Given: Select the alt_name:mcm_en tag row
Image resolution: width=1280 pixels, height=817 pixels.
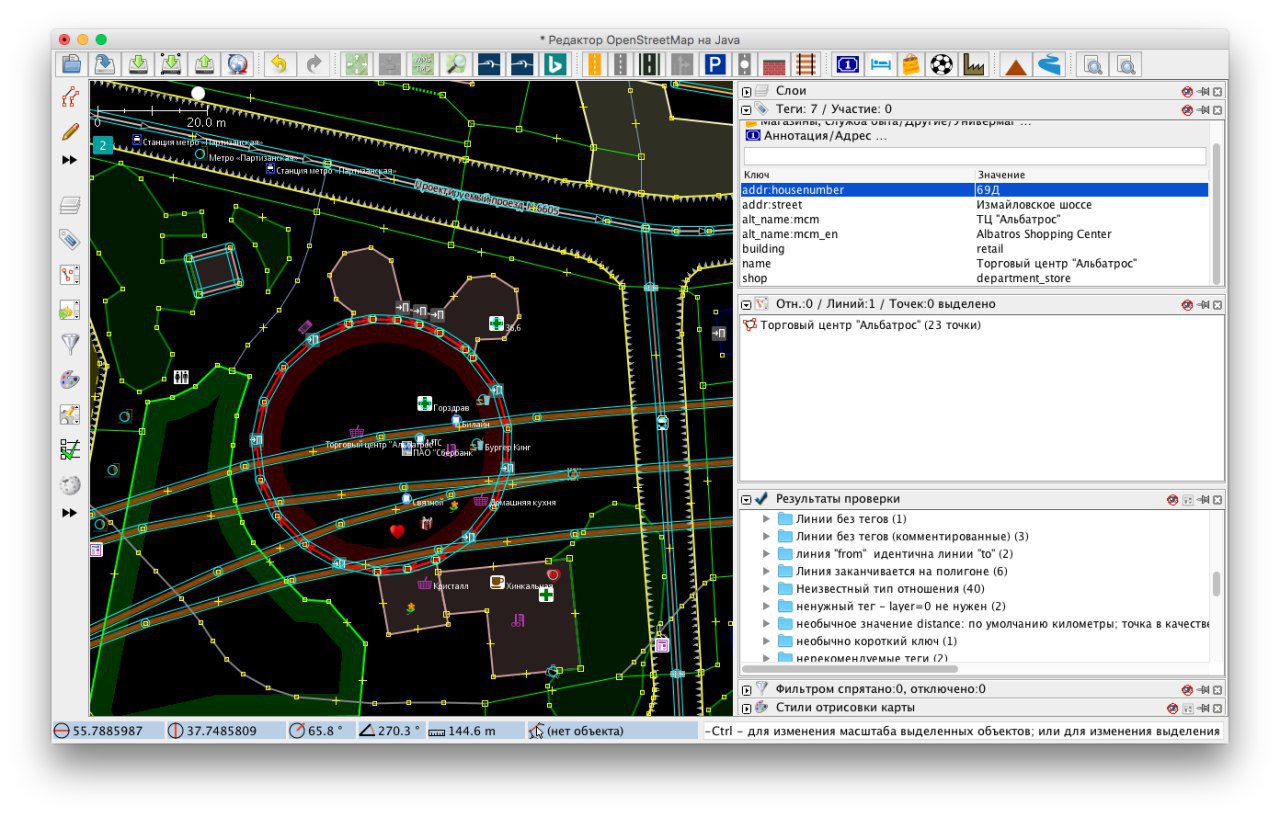Looking at the screenshot, I should 975,234.
